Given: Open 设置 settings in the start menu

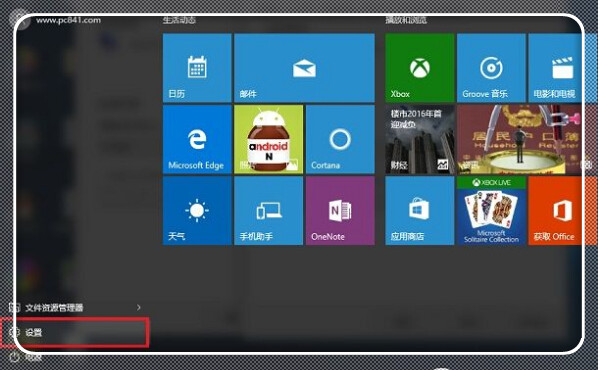Looking at the screenshot, I should tap(75, 333).
